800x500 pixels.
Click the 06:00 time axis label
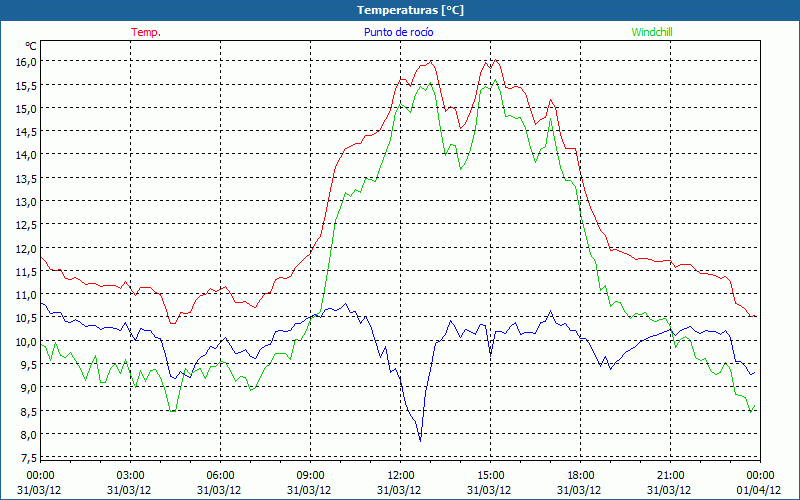click(220, 476)
